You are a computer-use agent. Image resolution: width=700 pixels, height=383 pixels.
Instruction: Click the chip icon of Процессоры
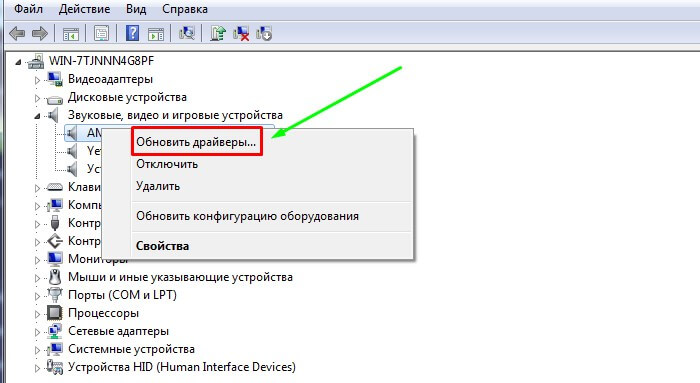click(x=55, y=313)
